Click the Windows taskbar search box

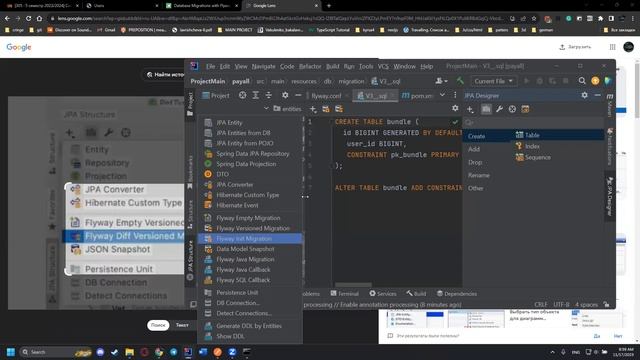click(x=56, y=352)
